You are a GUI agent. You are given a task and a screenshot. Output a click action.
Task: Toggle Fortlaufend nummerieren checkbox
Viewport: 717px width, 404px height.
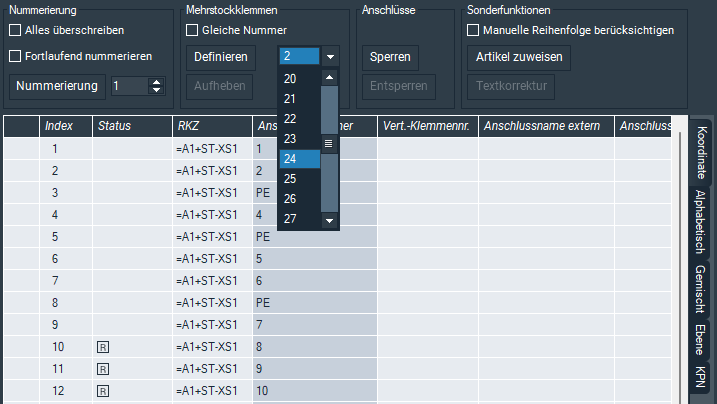15,56
